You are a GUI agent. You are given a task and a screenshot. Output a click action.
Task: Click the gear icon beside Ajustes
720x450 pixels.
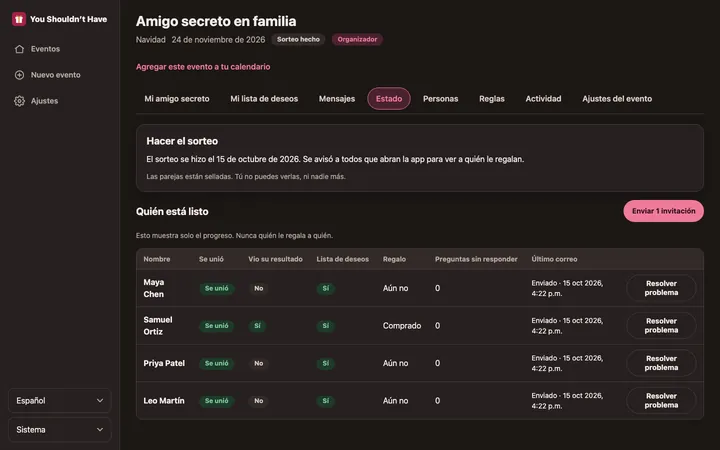pos(19,101)
